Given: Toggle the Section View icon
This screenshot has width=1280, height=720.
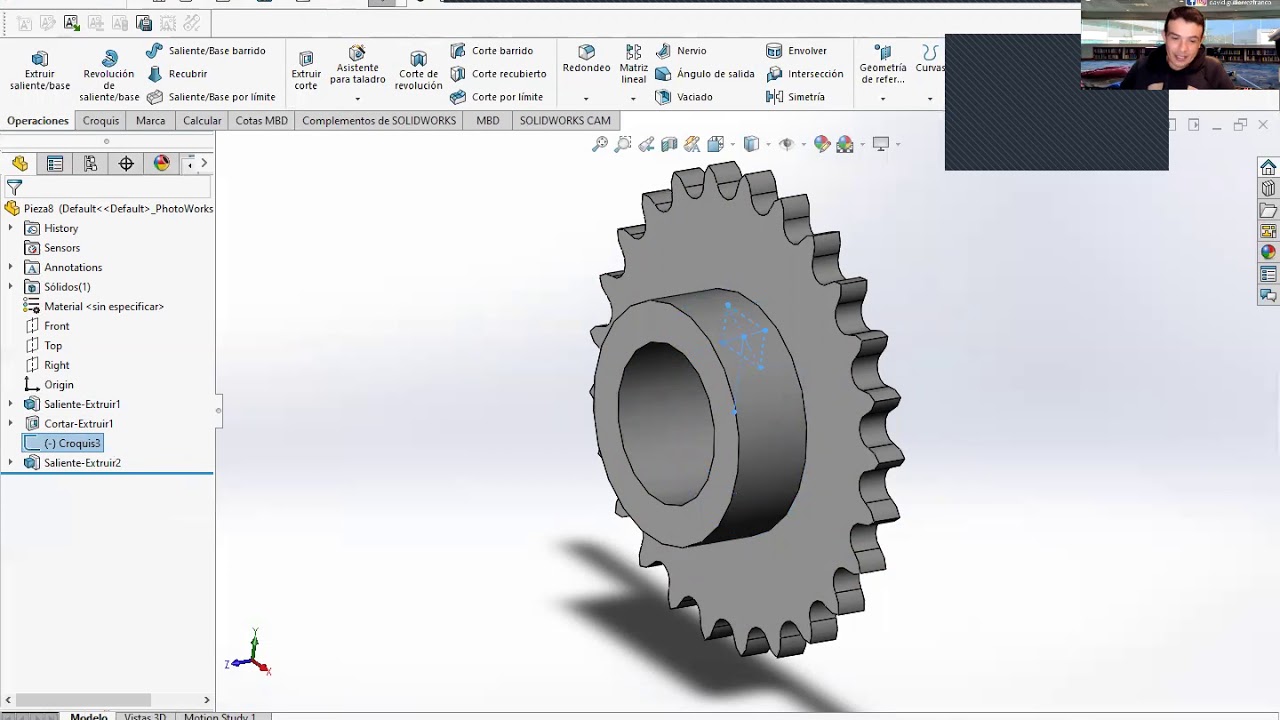Looking at the screenshot, I should coord(669,144).
